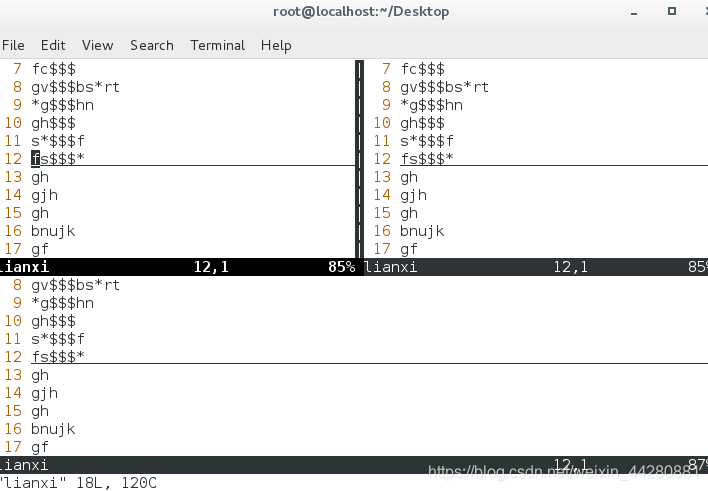The width and height of the screenshot is (708, 491).
Task: Click the vertical split separator between top panes
Action: pos(359,159)
